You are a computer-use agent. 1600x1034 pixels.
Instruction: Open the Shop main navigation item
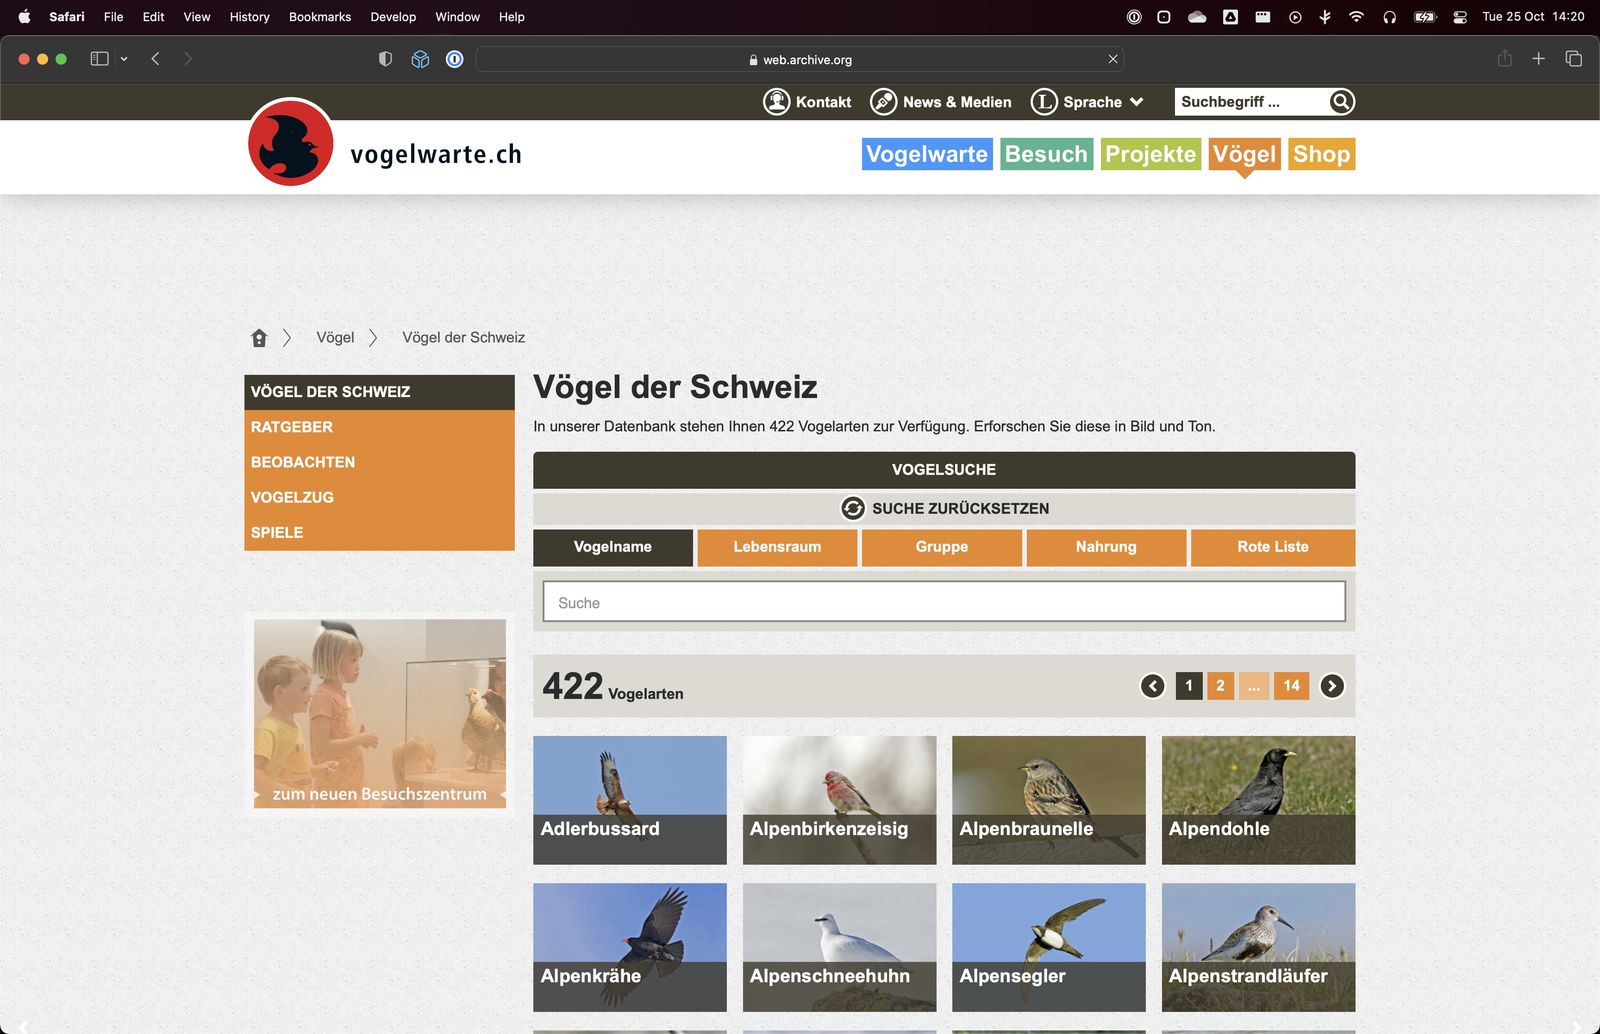tap(1321, 154)
